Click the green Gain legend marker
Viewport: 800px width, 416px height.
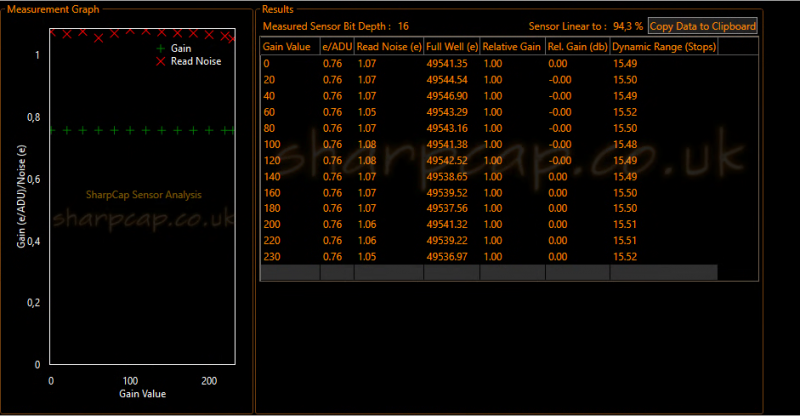click(161, 48)
